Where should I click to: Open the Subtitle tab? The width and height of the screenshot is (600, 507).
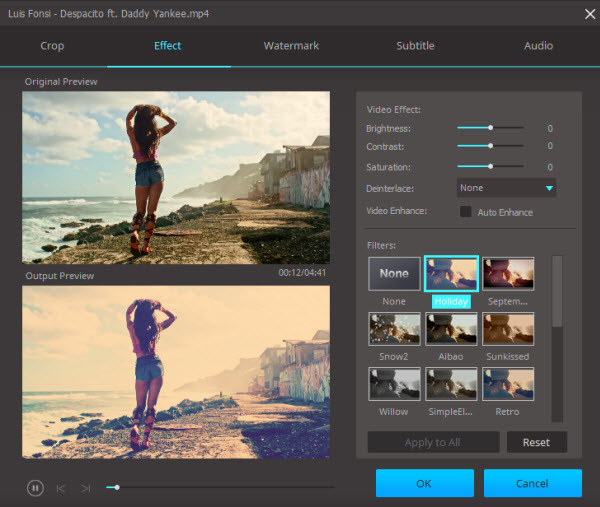pos(415,46)
